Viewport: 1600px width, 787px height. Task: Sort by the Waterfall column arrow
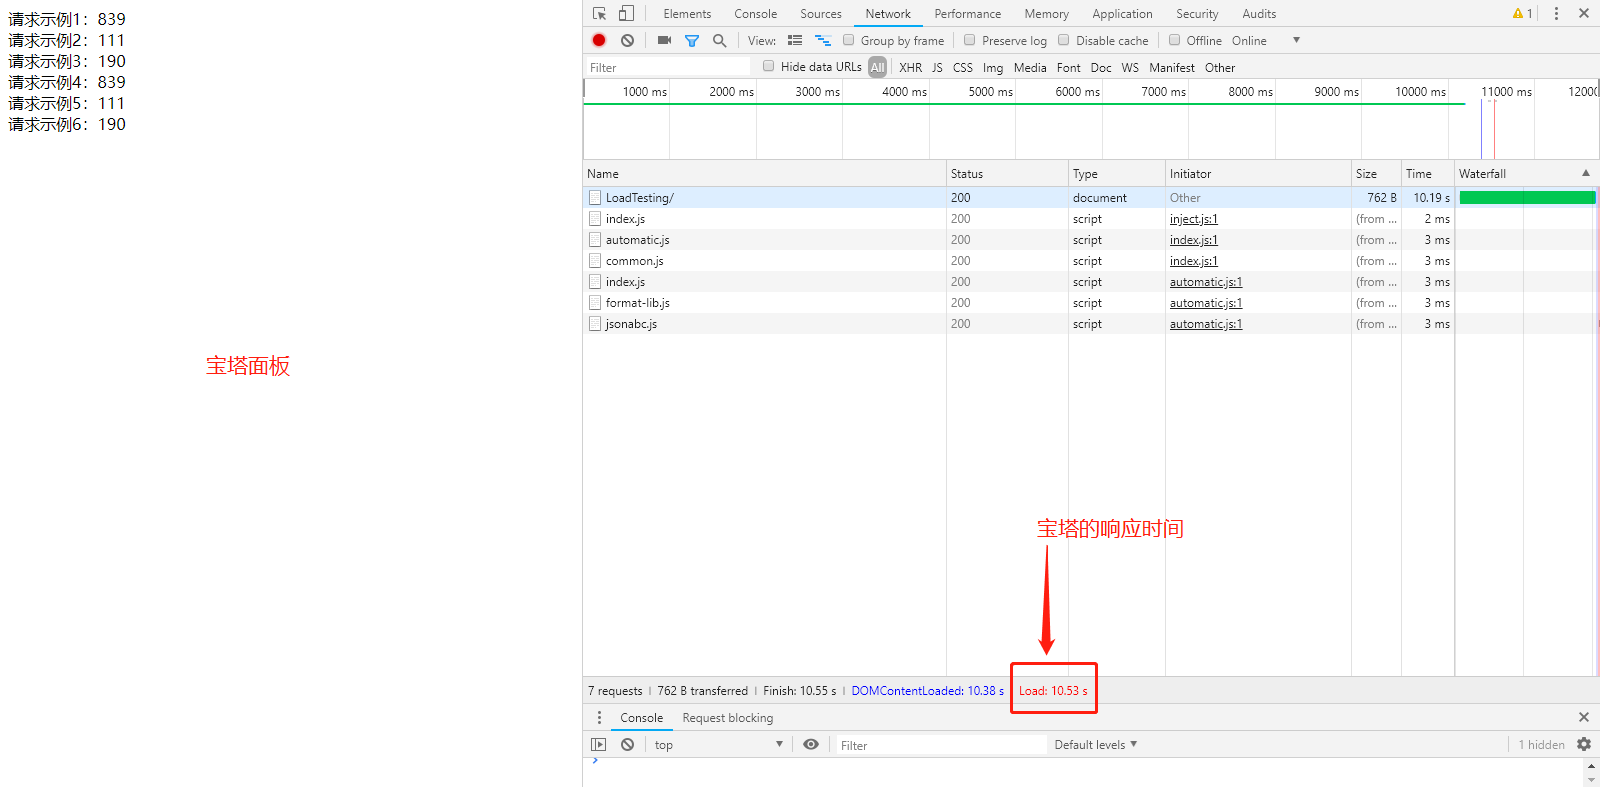pos(1586,173)
